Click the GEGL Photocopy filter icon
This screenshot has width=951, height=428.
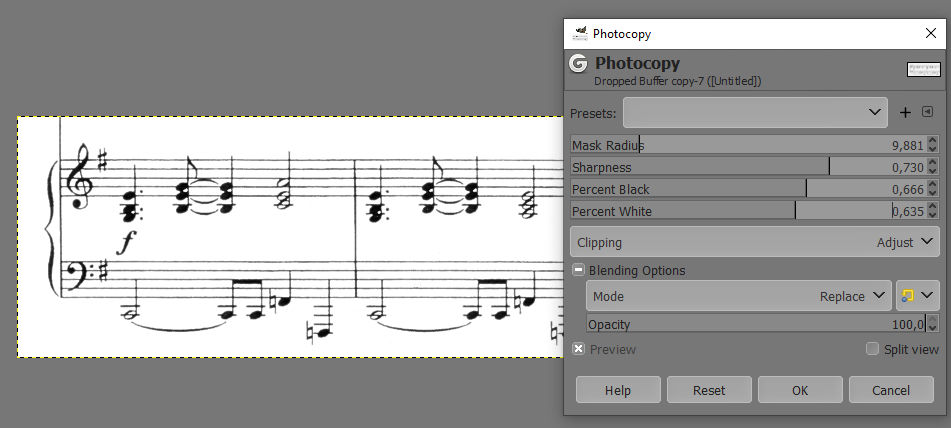578,64
